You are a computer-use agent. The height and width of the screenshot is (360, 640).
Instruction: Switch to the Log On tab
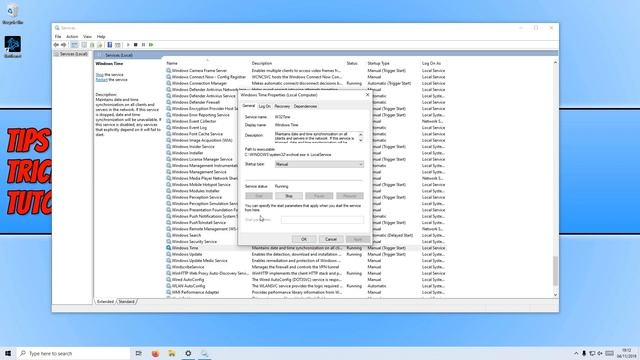click(x=264, y=106)
